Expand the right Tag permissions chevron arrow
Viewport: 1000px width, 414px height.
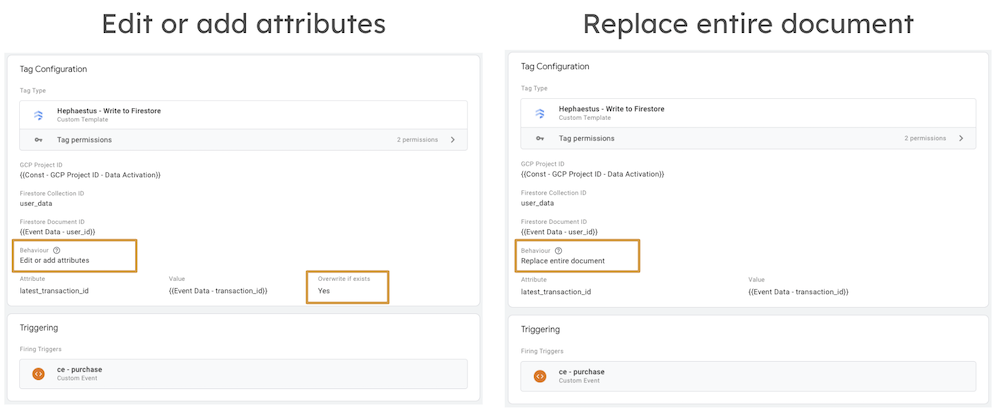coord(961,138)
